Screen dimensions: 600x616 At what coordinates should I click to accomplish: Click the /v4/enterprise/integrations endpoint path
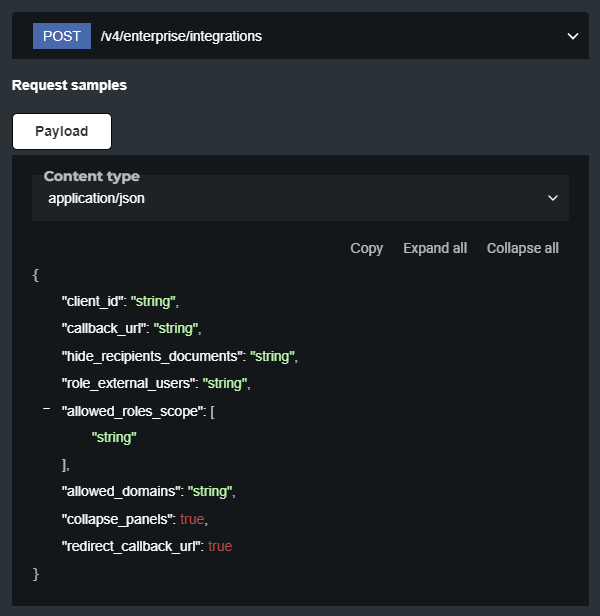[x=181, y=36]
